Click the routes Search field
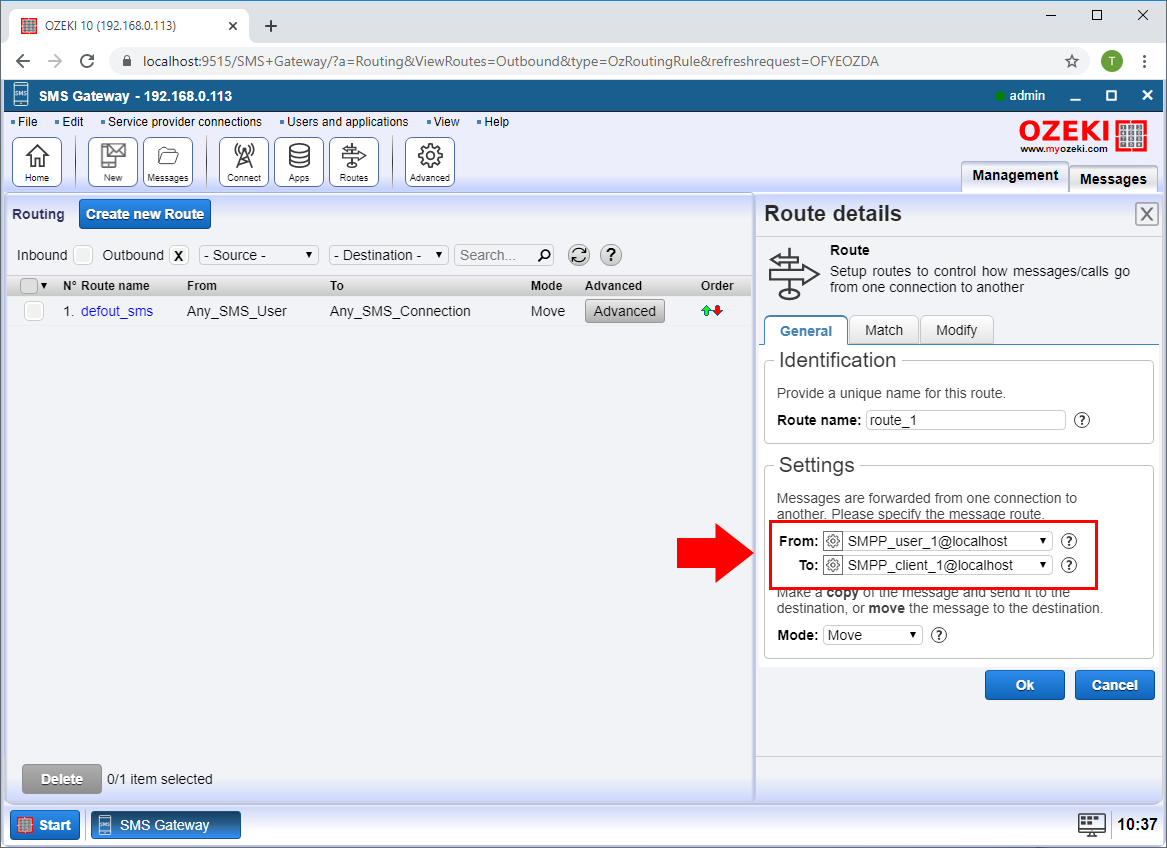Screen dimensions: 1167x848 click(496, 255)
